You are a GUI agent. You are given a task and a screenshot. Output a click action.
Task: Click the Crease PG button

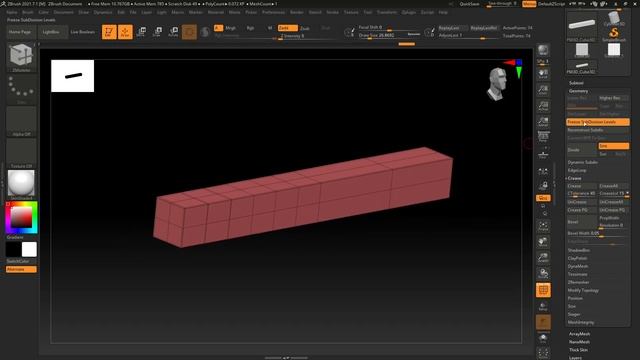click(582, 210)
